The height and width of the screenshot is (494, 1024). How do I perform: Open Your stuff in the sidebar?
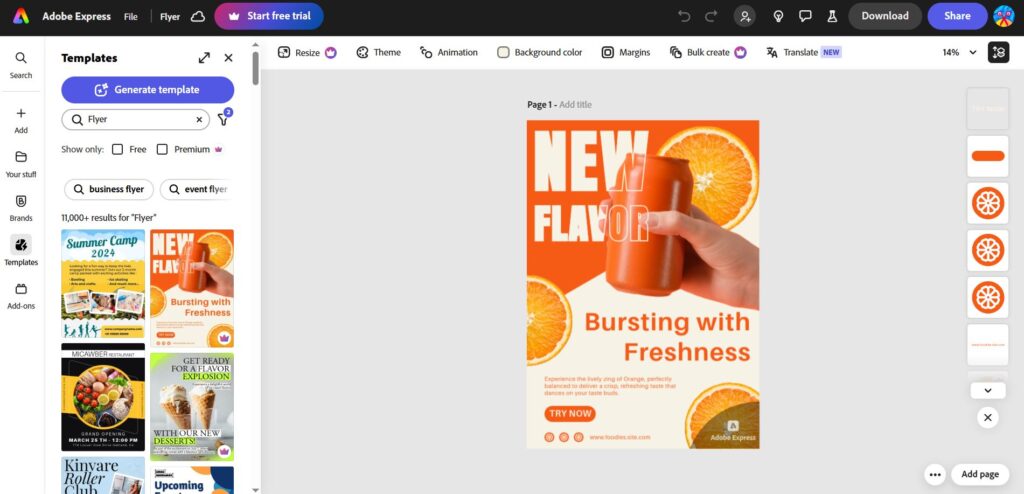tap(21, 164)
